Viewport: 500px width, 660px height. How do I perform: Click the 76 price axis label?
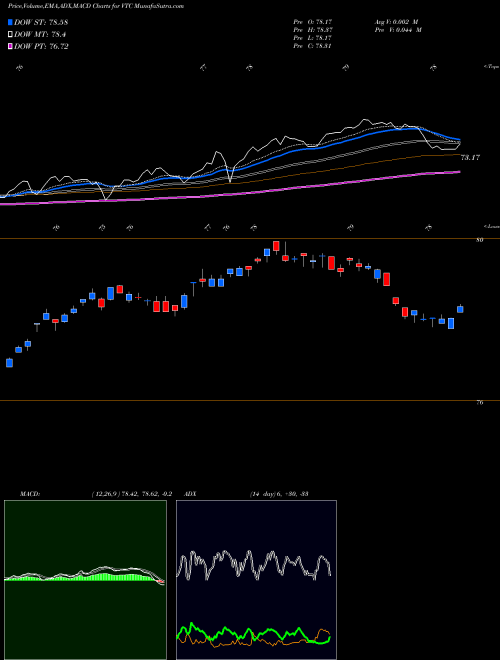tap(480, 403)
